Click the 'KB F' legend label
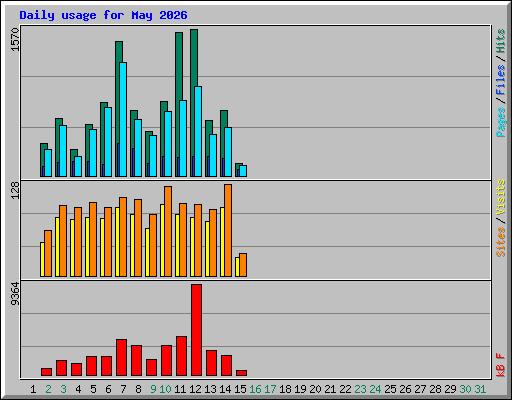 pyautogui.click(x=500, y=365)
